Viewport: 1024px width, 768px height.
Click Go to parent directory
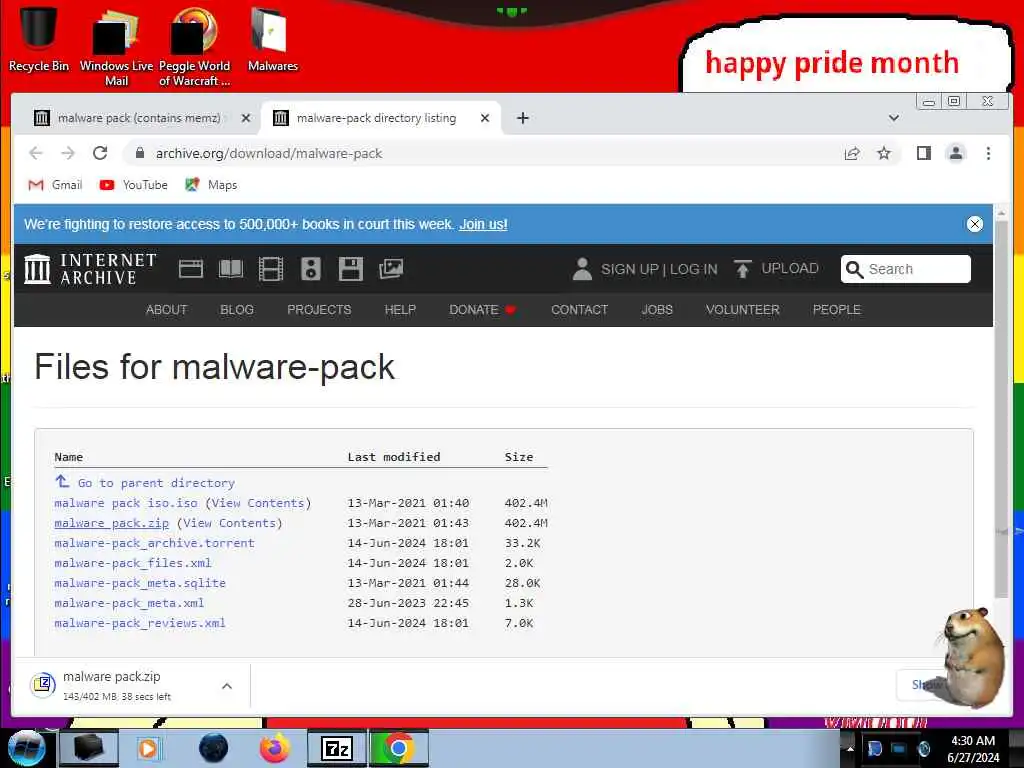[145, 483]
